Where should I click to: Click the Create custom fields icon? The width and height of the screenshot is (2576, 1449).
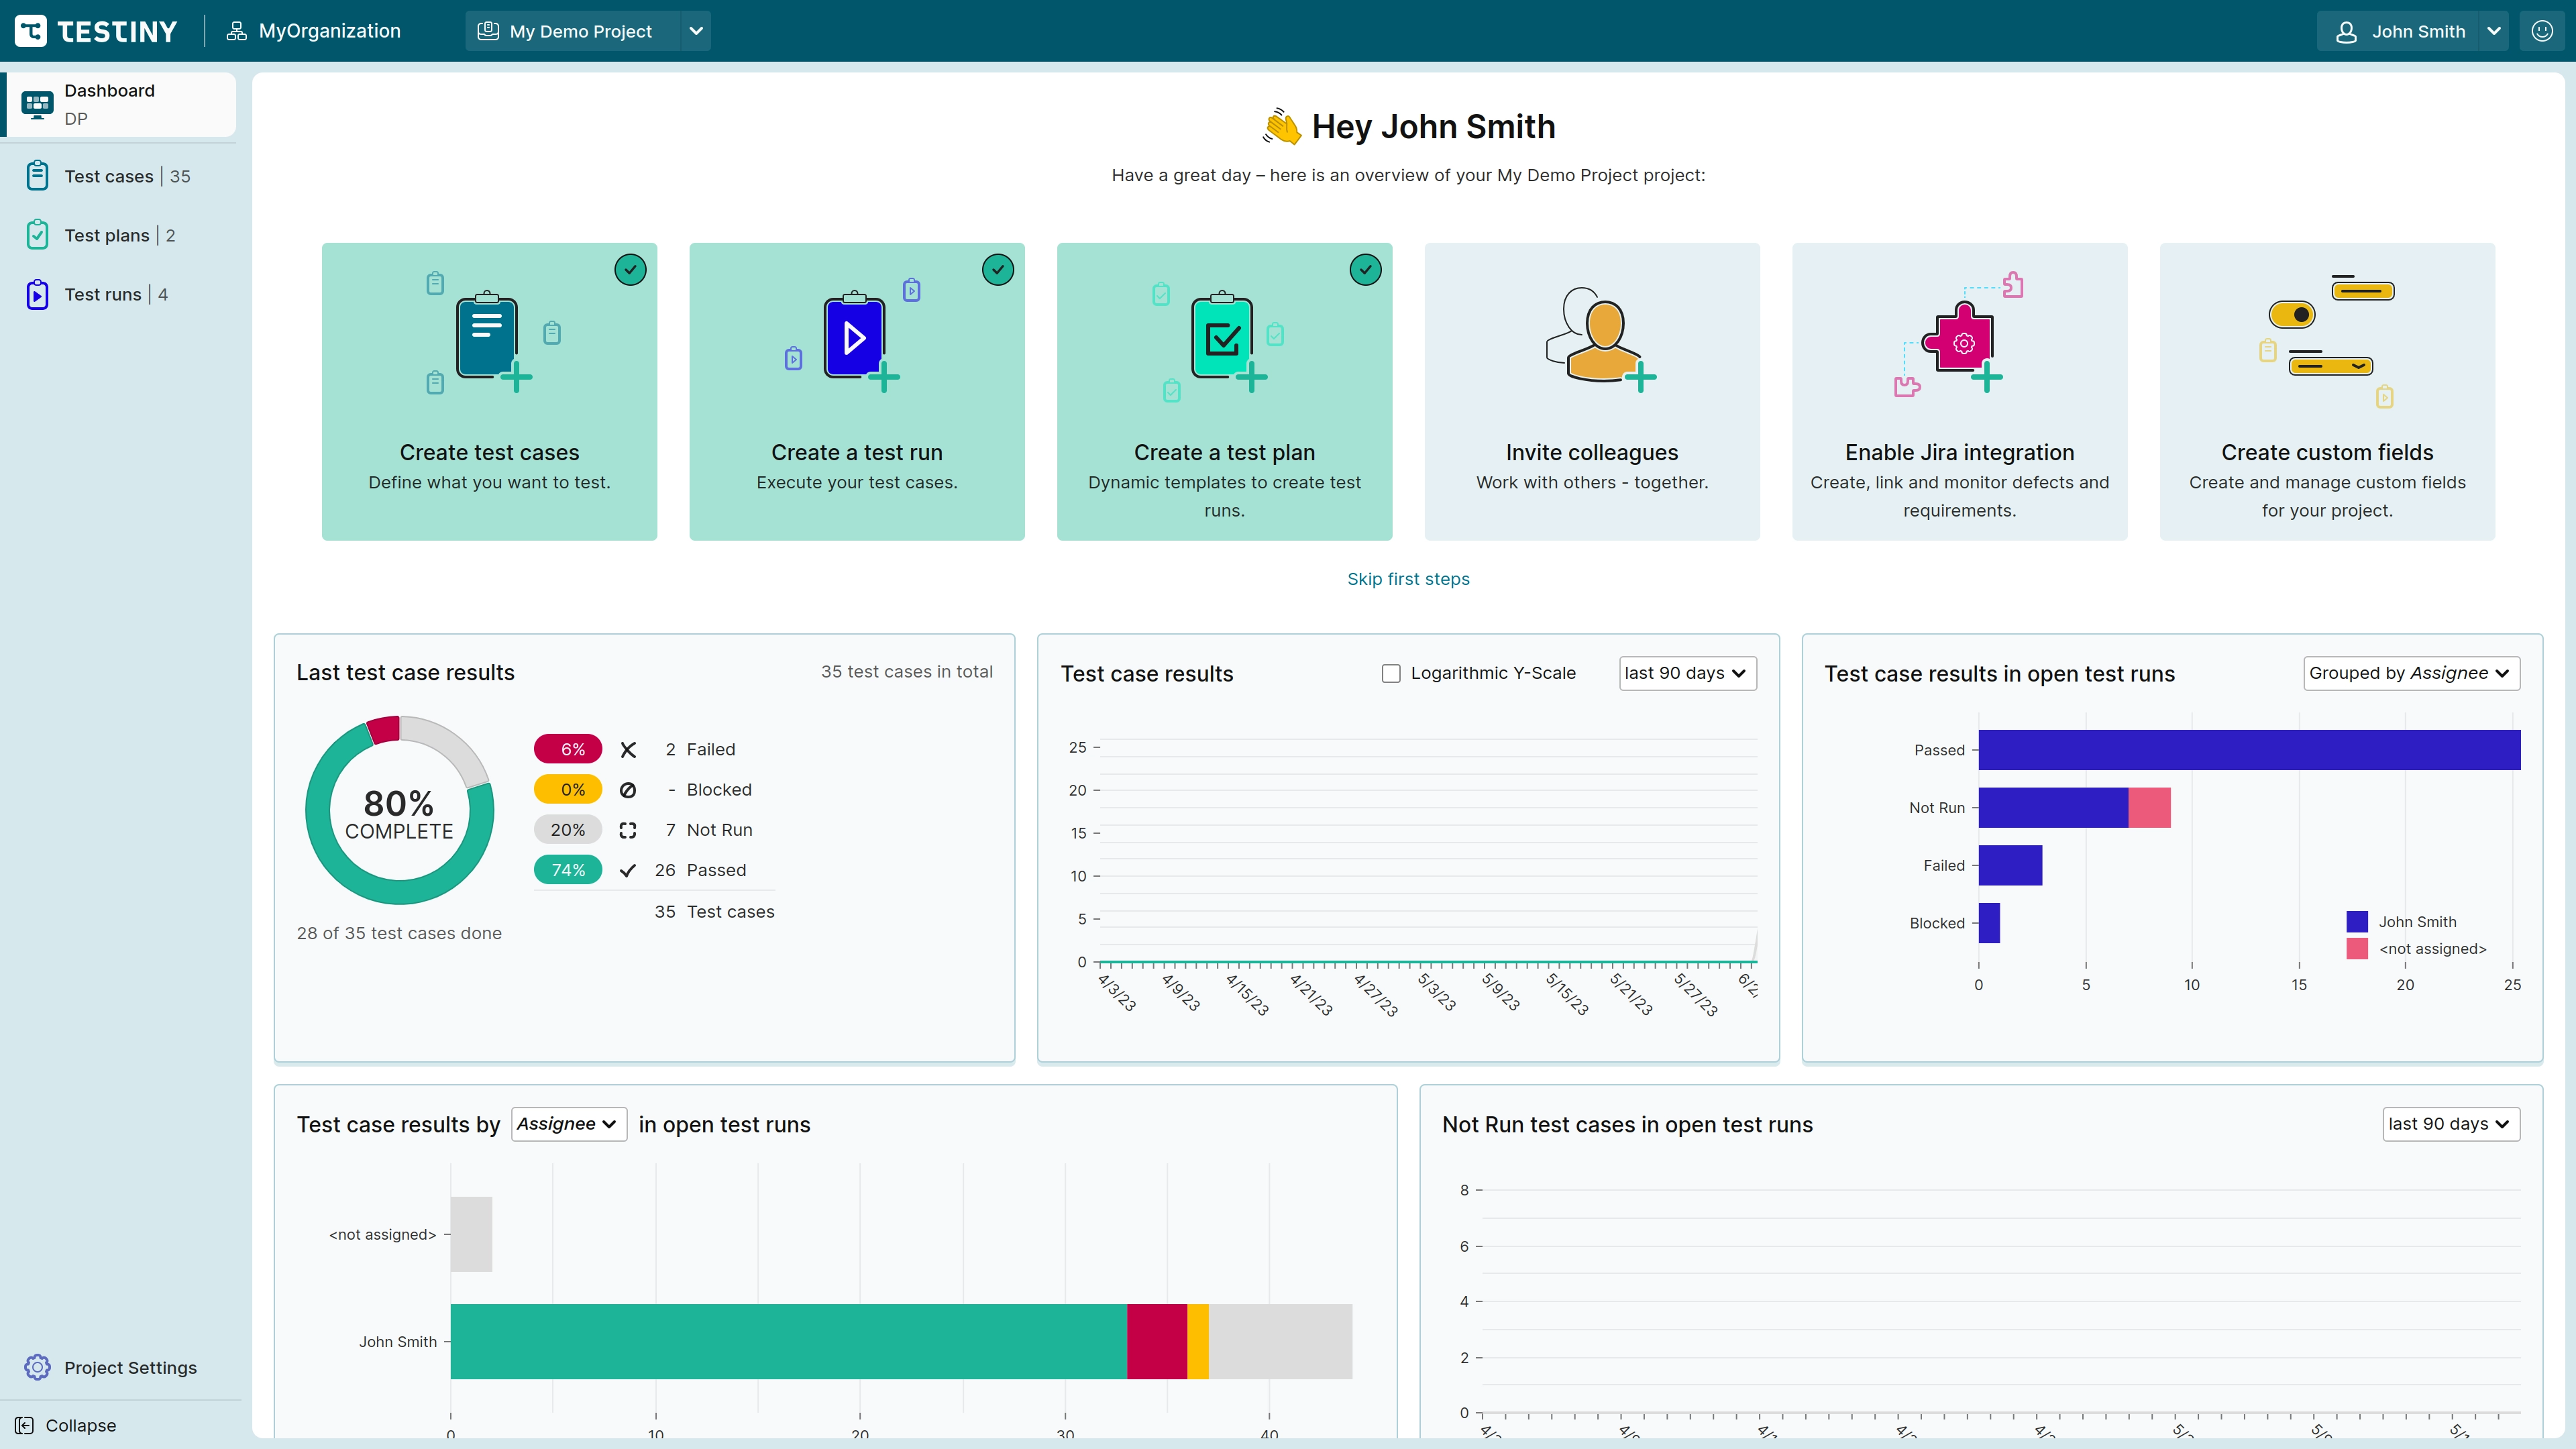2326,340
